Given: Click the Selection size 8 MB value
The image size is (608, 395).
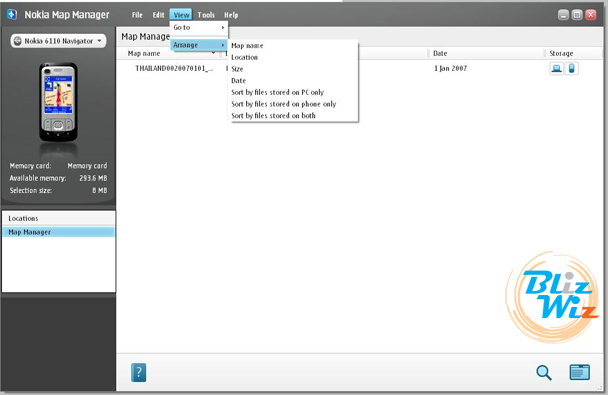Looking at the screenshot, I should coord(100,191).
